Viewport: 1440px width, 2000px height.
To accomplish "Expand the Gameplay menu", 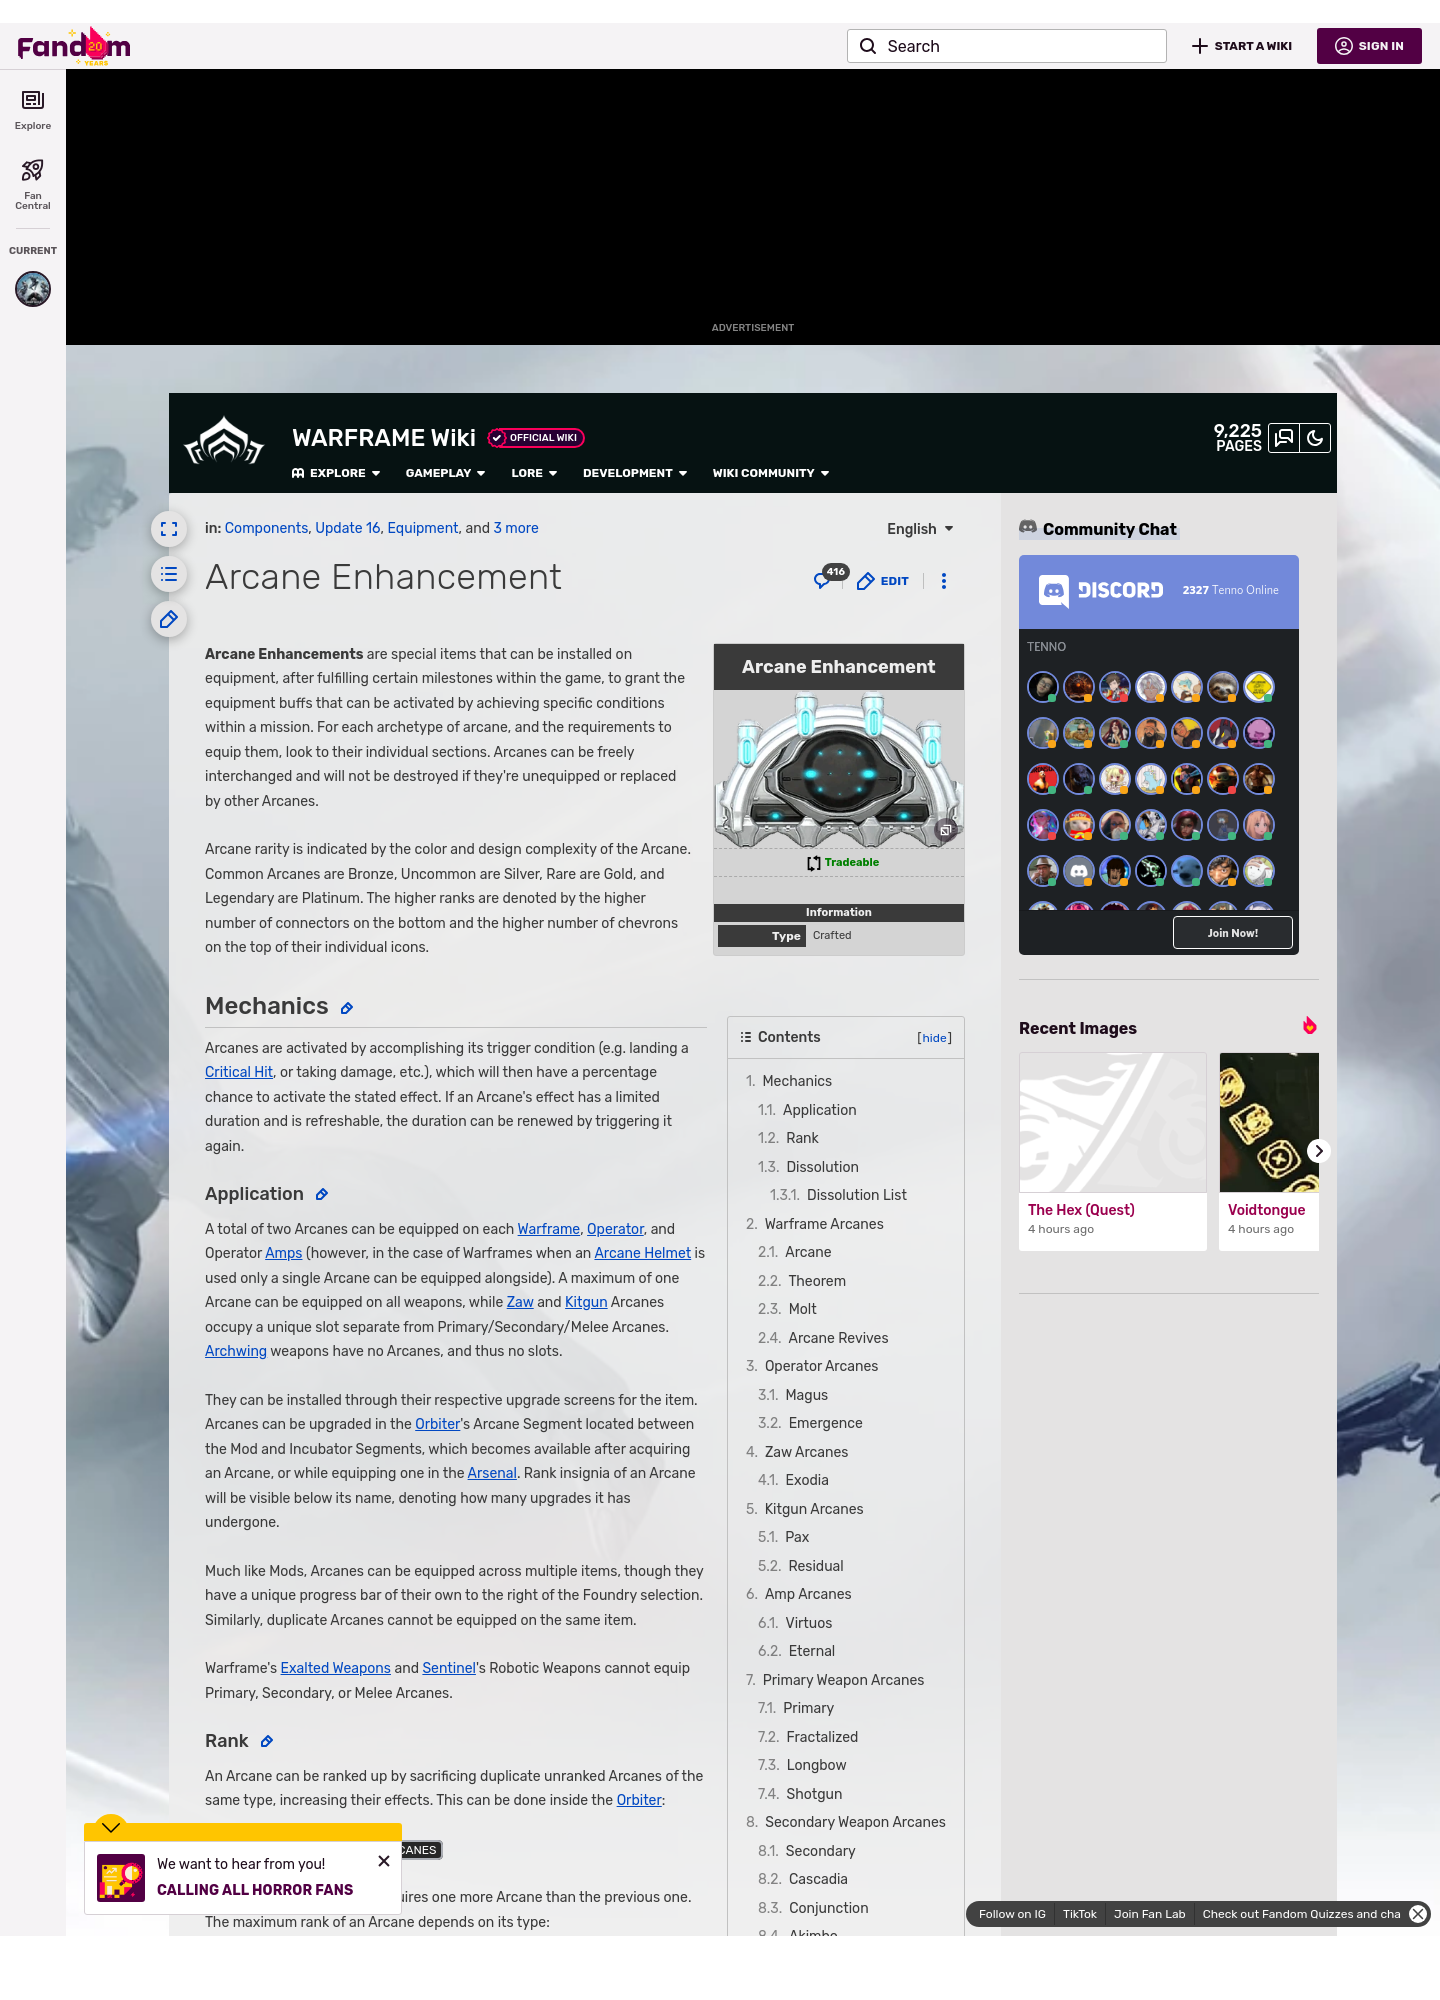I will pos(445,473).
